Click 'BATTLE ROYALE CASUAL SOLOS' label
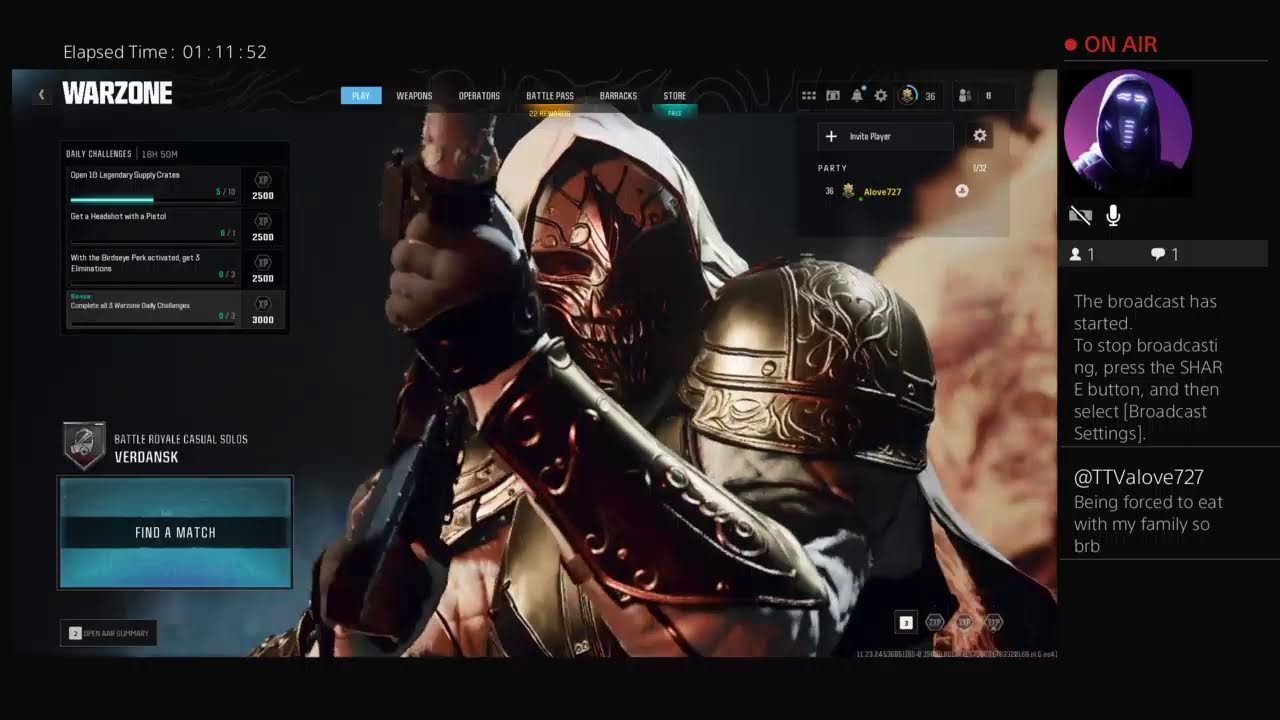Screen dimensions: 1280x720 [x=181, y=439]
